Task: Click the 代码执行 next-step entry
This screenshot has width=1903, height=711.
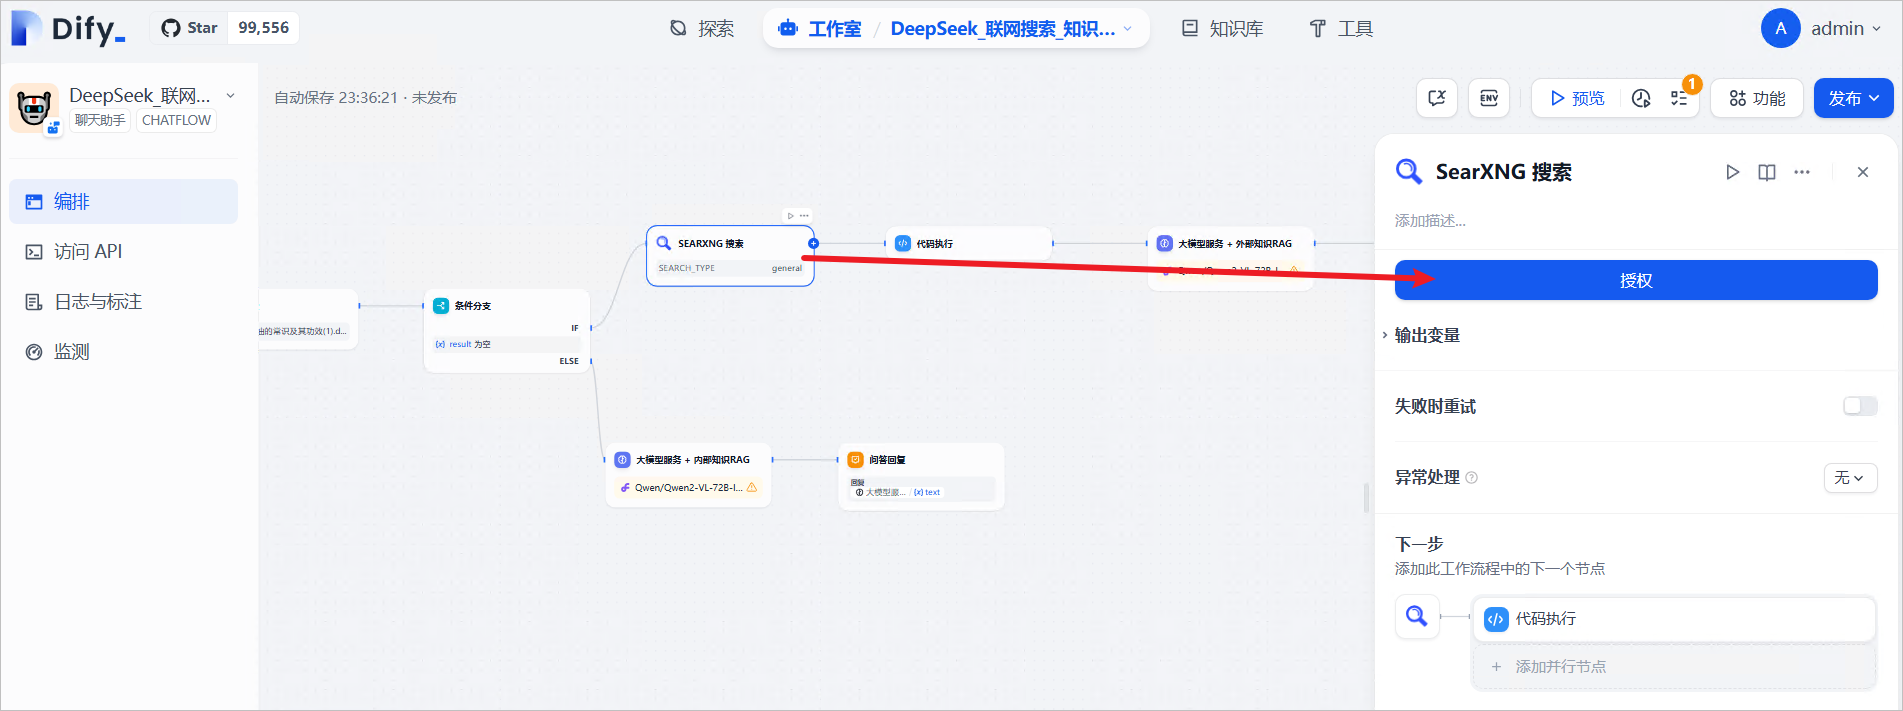Action: 1674,619
